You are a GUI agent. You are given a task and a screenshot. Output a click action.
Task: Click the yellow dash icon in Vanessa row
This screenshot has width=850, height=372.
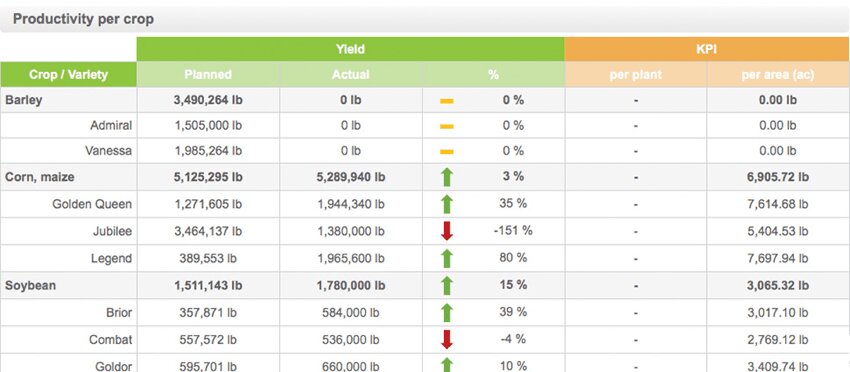pyautogui.click(x=447, y=151)
